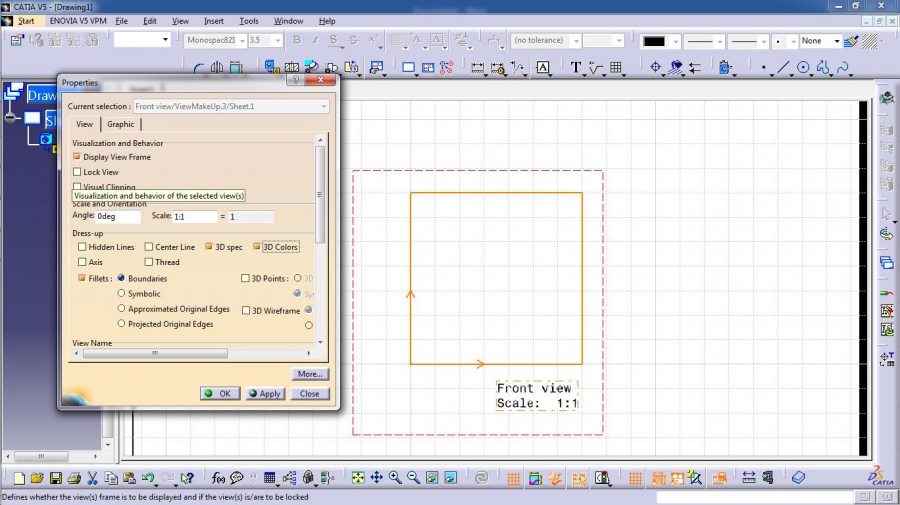Viewport: 900px width, 505px height.
Task: Open the first line type dropdown after color
Action: point(719,41)
